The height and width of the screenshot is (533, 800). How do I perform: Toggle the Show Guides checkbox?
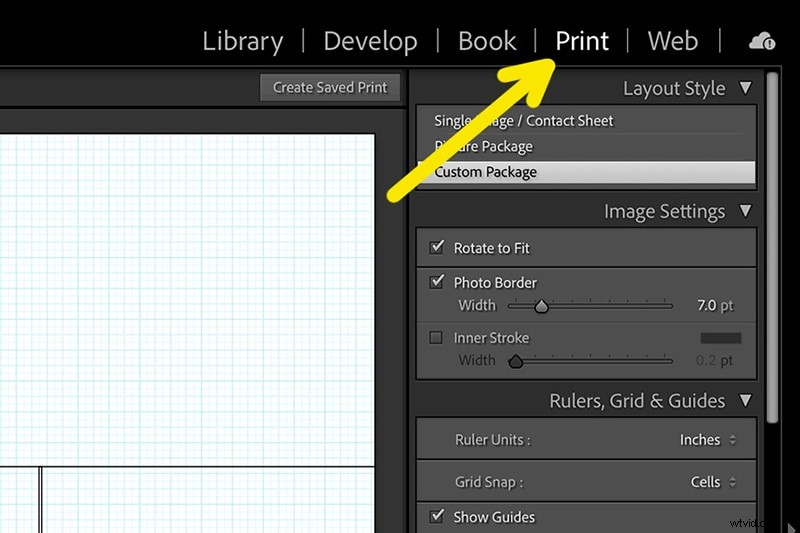click(x=437, y=516)
